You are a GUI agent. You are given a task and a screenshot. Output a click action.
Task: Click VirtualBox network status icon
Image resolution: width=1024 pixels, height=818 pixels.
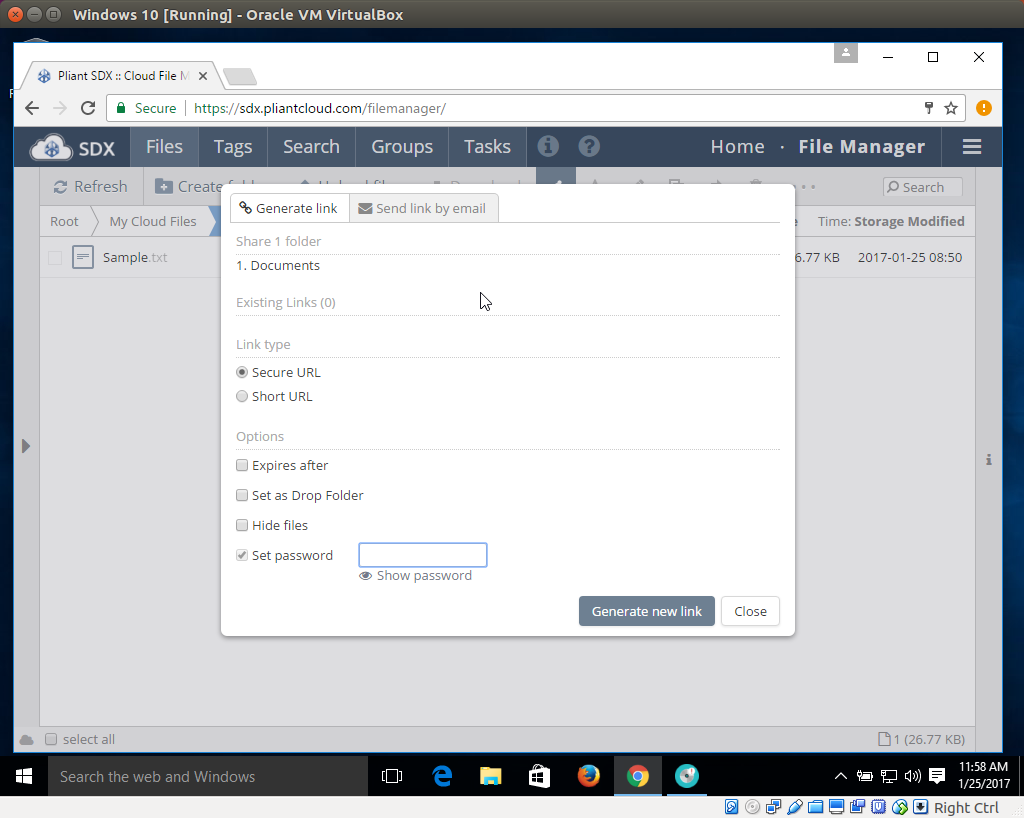773,807
